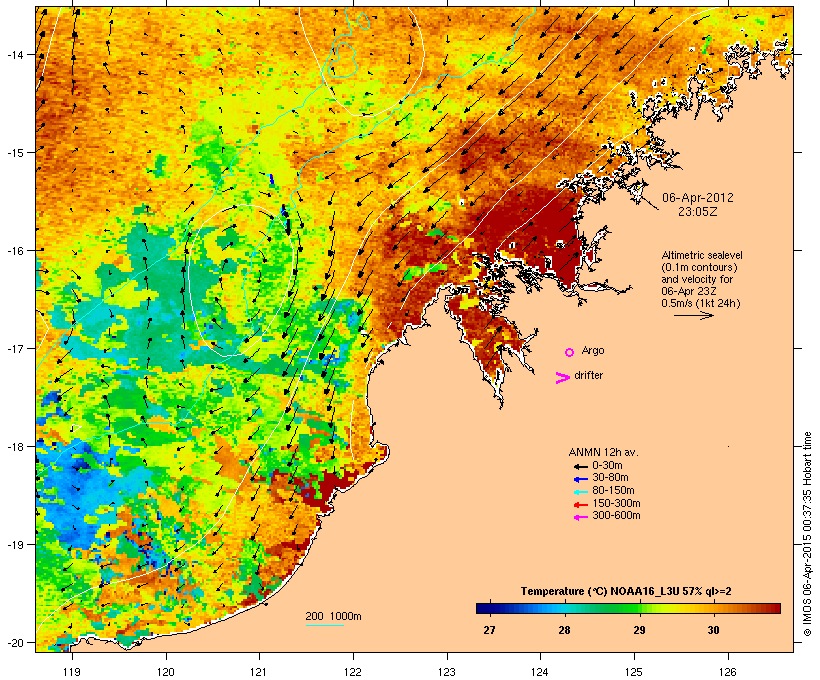Click the latitude label -17
The width and height of the screenshot is (820, 680).
point(14,348)
